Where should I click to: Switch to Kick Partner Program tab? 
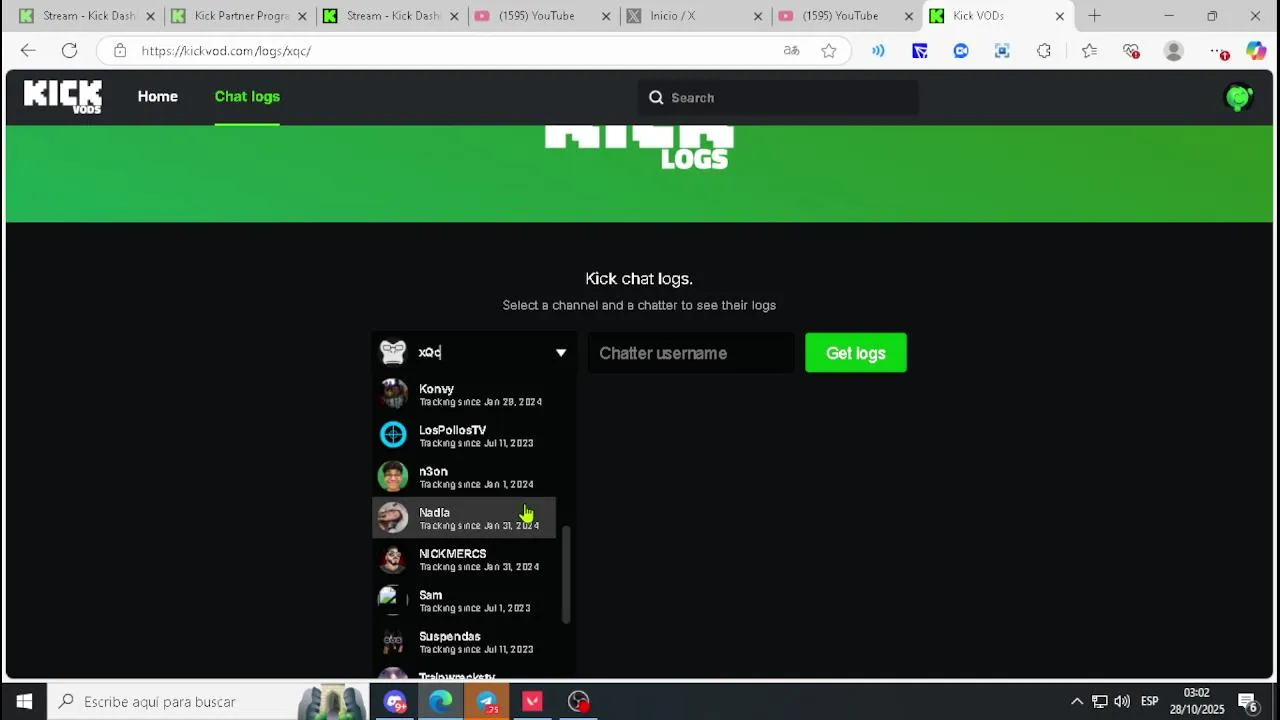pyautogui.click(x=239, y=16)
